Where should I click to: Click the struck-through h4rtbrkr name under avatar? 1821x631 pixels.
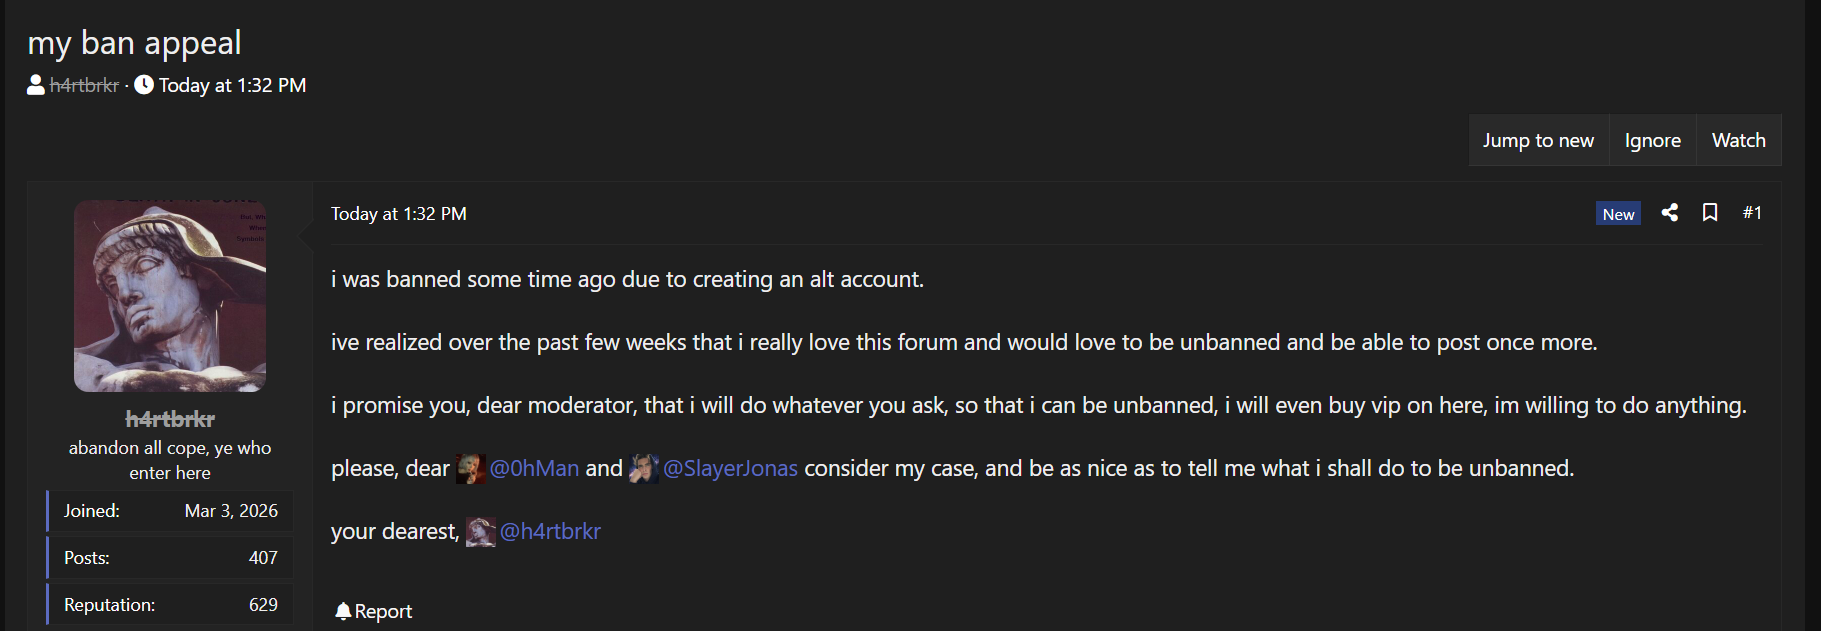click(x=170, y=419)
